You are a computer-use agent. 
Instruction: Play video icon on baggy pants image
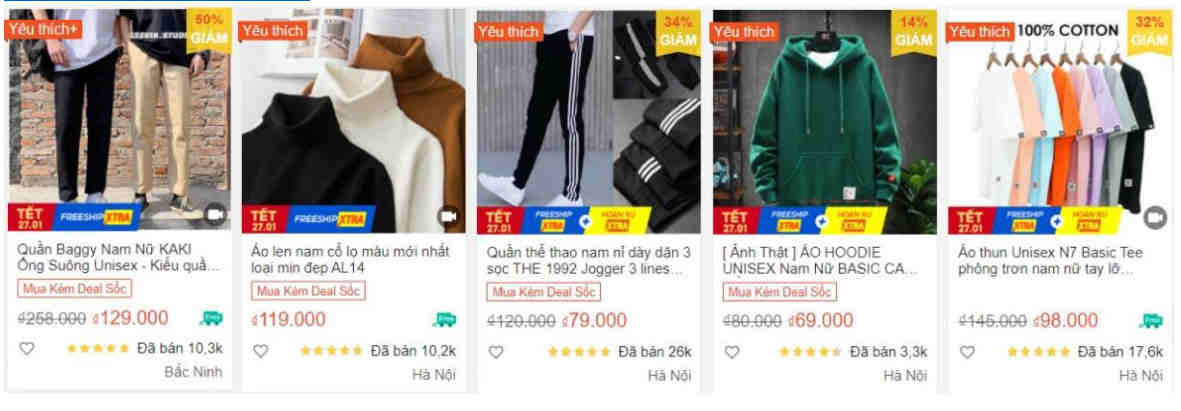tap(215, 215)
